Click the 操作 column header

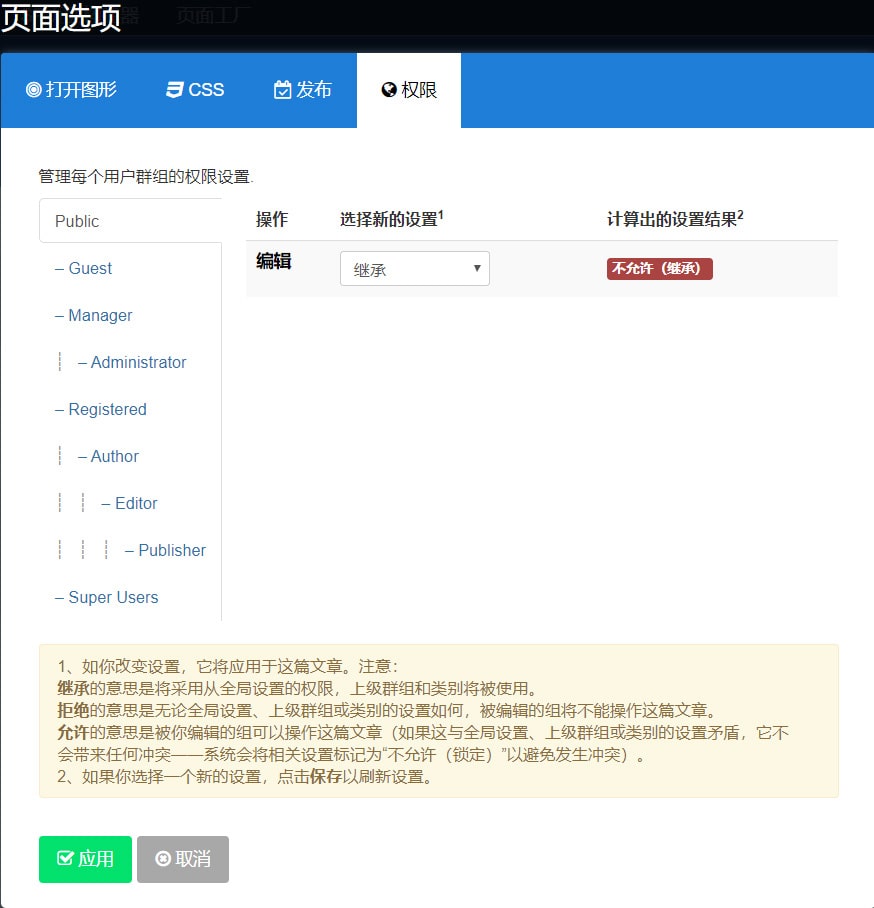[x=272, y=219]
